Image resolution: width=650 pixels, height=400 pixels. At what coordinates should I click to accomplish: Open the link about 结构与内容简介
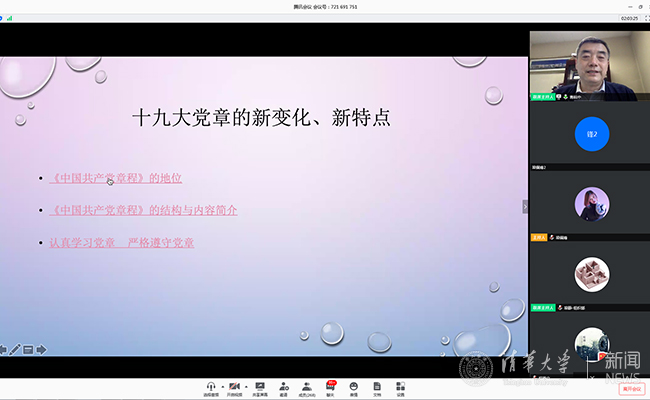(x=143, y=210)
